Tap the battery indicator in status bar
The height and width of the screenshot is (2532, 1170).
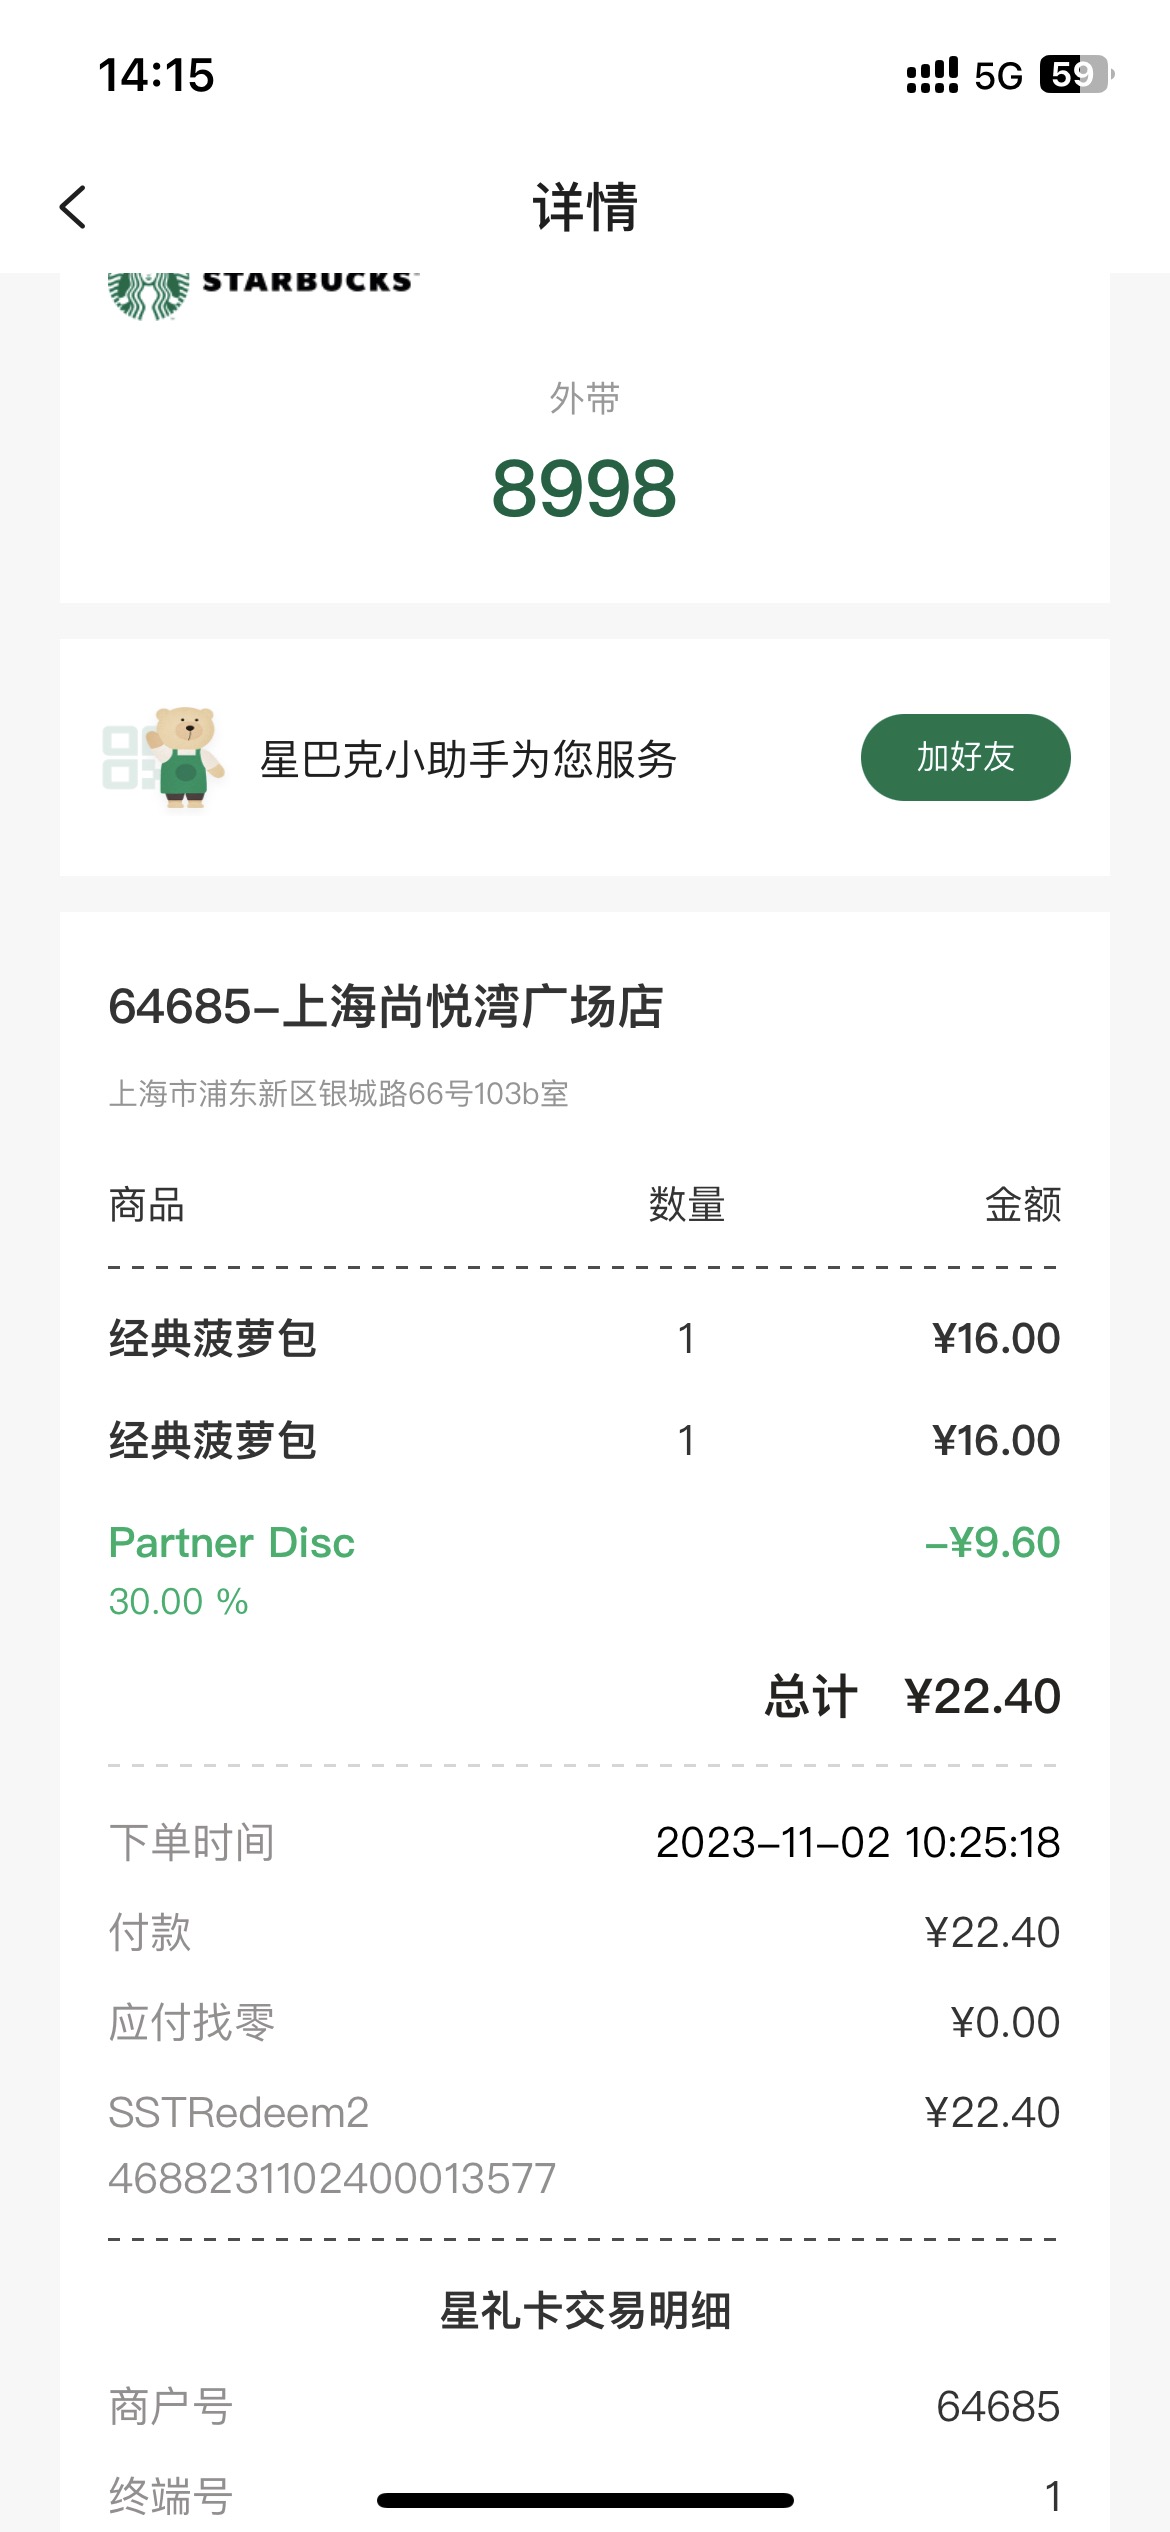pos(1077,75)
